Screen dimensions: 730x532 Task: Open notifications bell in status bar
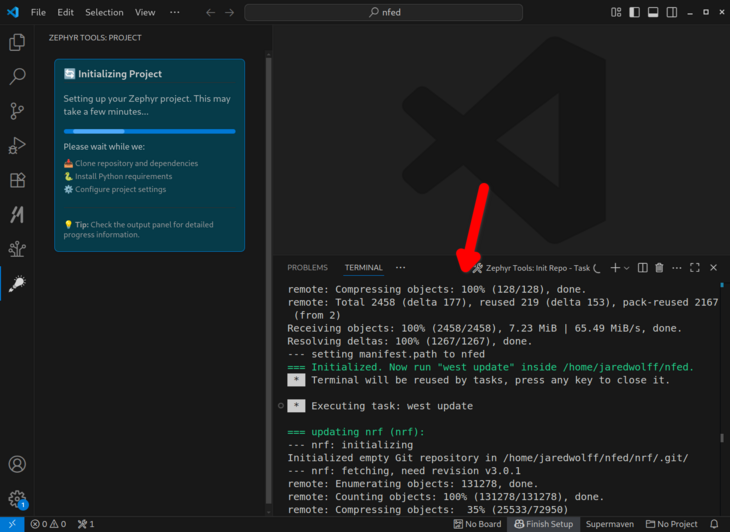714,524
